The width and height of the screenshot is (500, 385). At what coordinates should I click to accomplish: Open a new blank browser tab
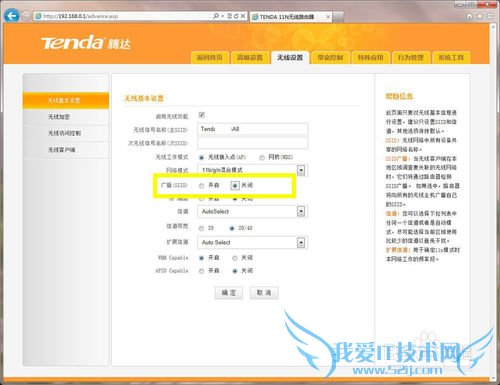pos(338,16)
